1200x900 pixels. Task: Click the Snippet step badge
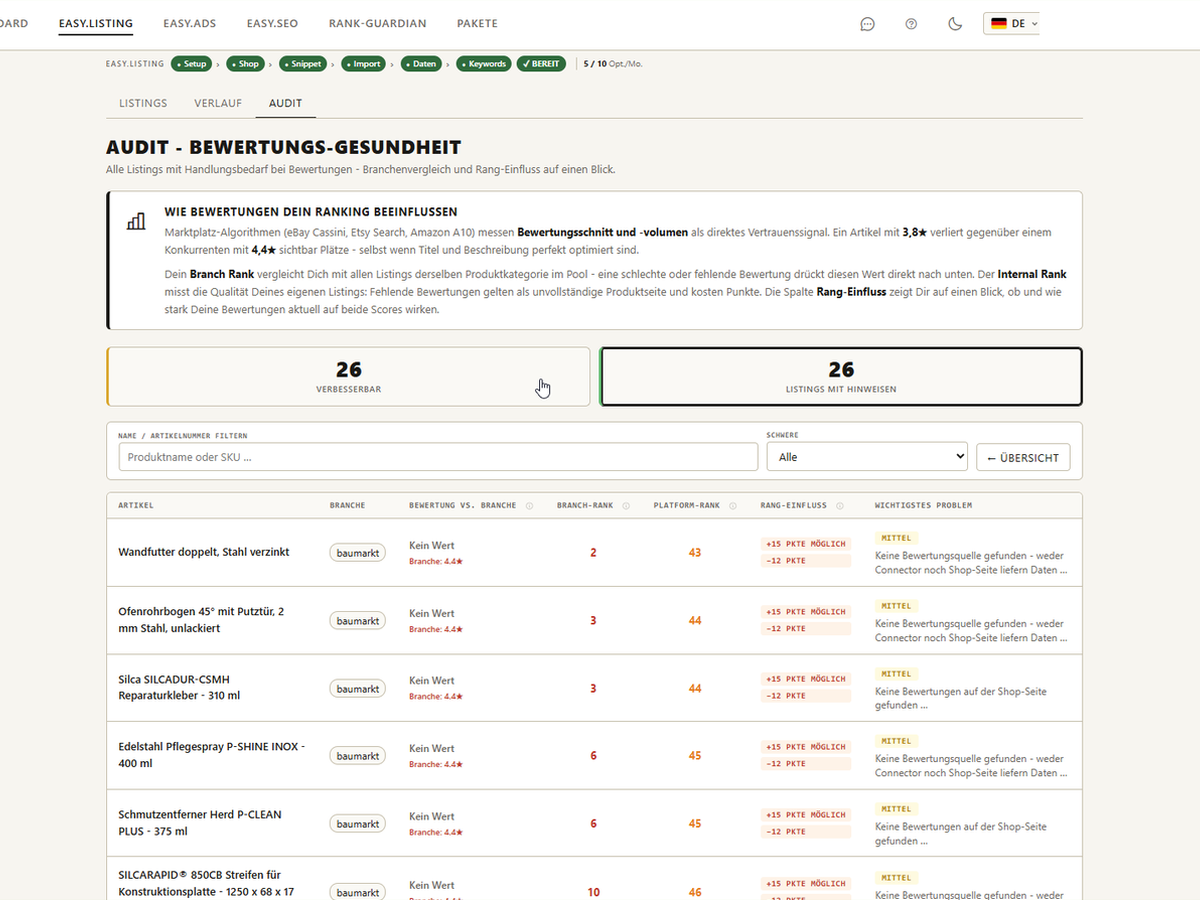tap(304, 64)
